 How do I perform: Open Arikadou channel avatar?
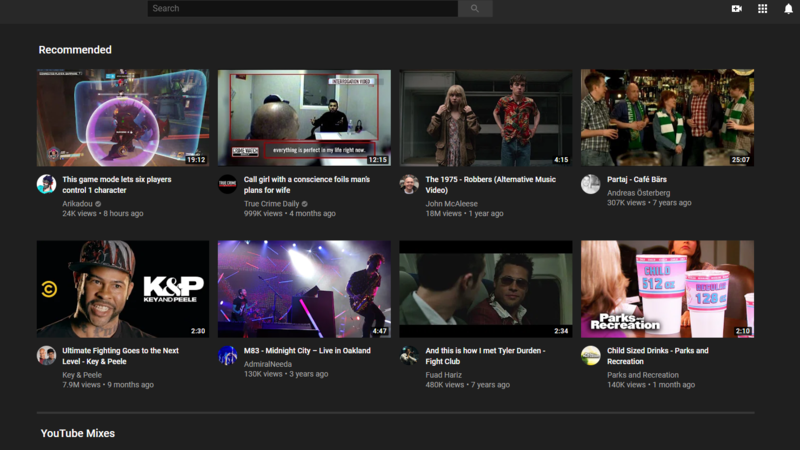tap(46, 184)
